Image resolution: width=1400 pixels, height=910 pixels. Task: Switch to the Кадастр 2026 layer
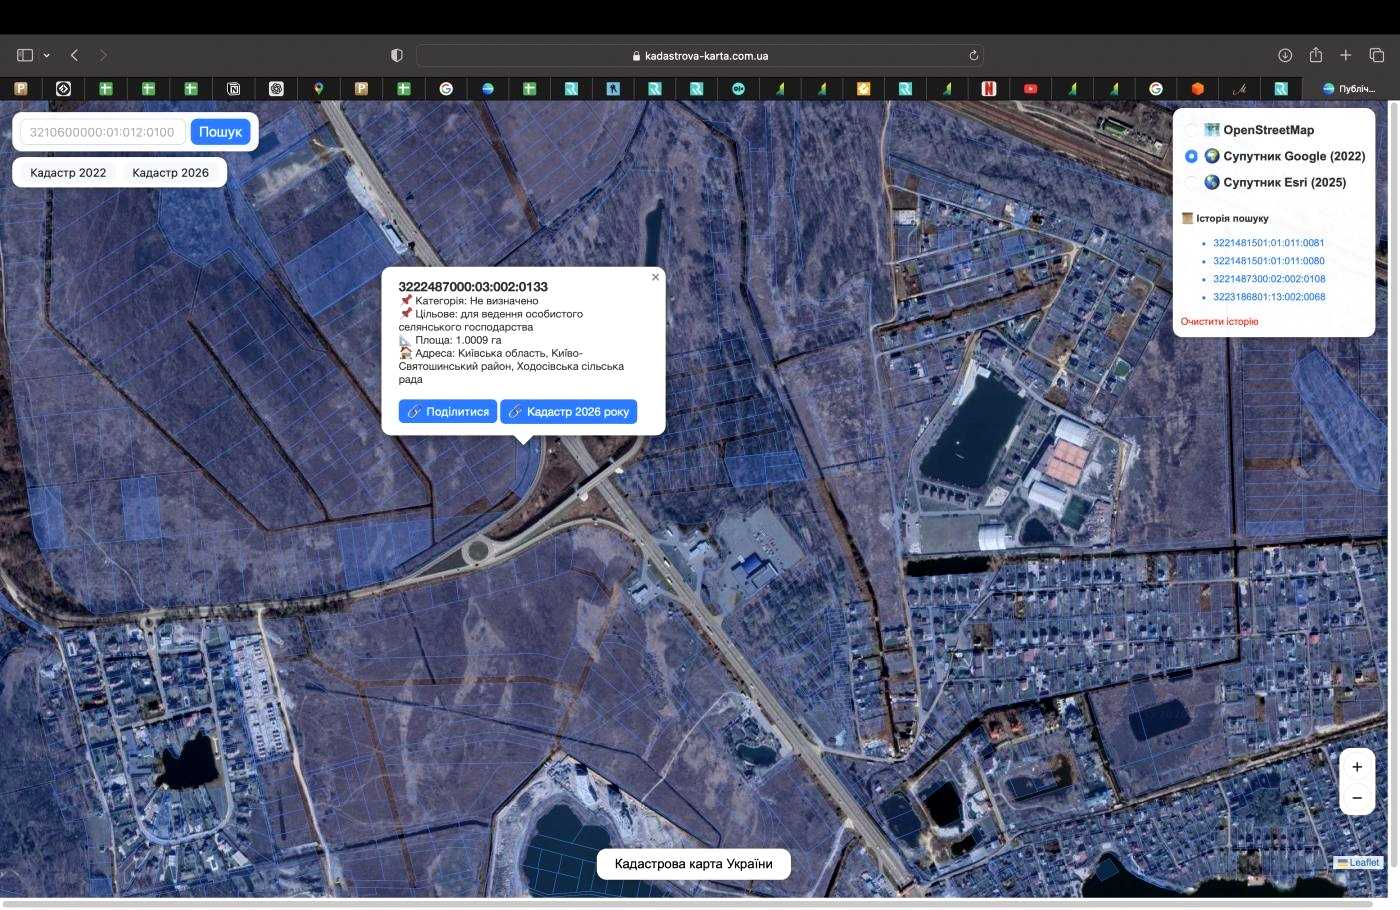171,173
